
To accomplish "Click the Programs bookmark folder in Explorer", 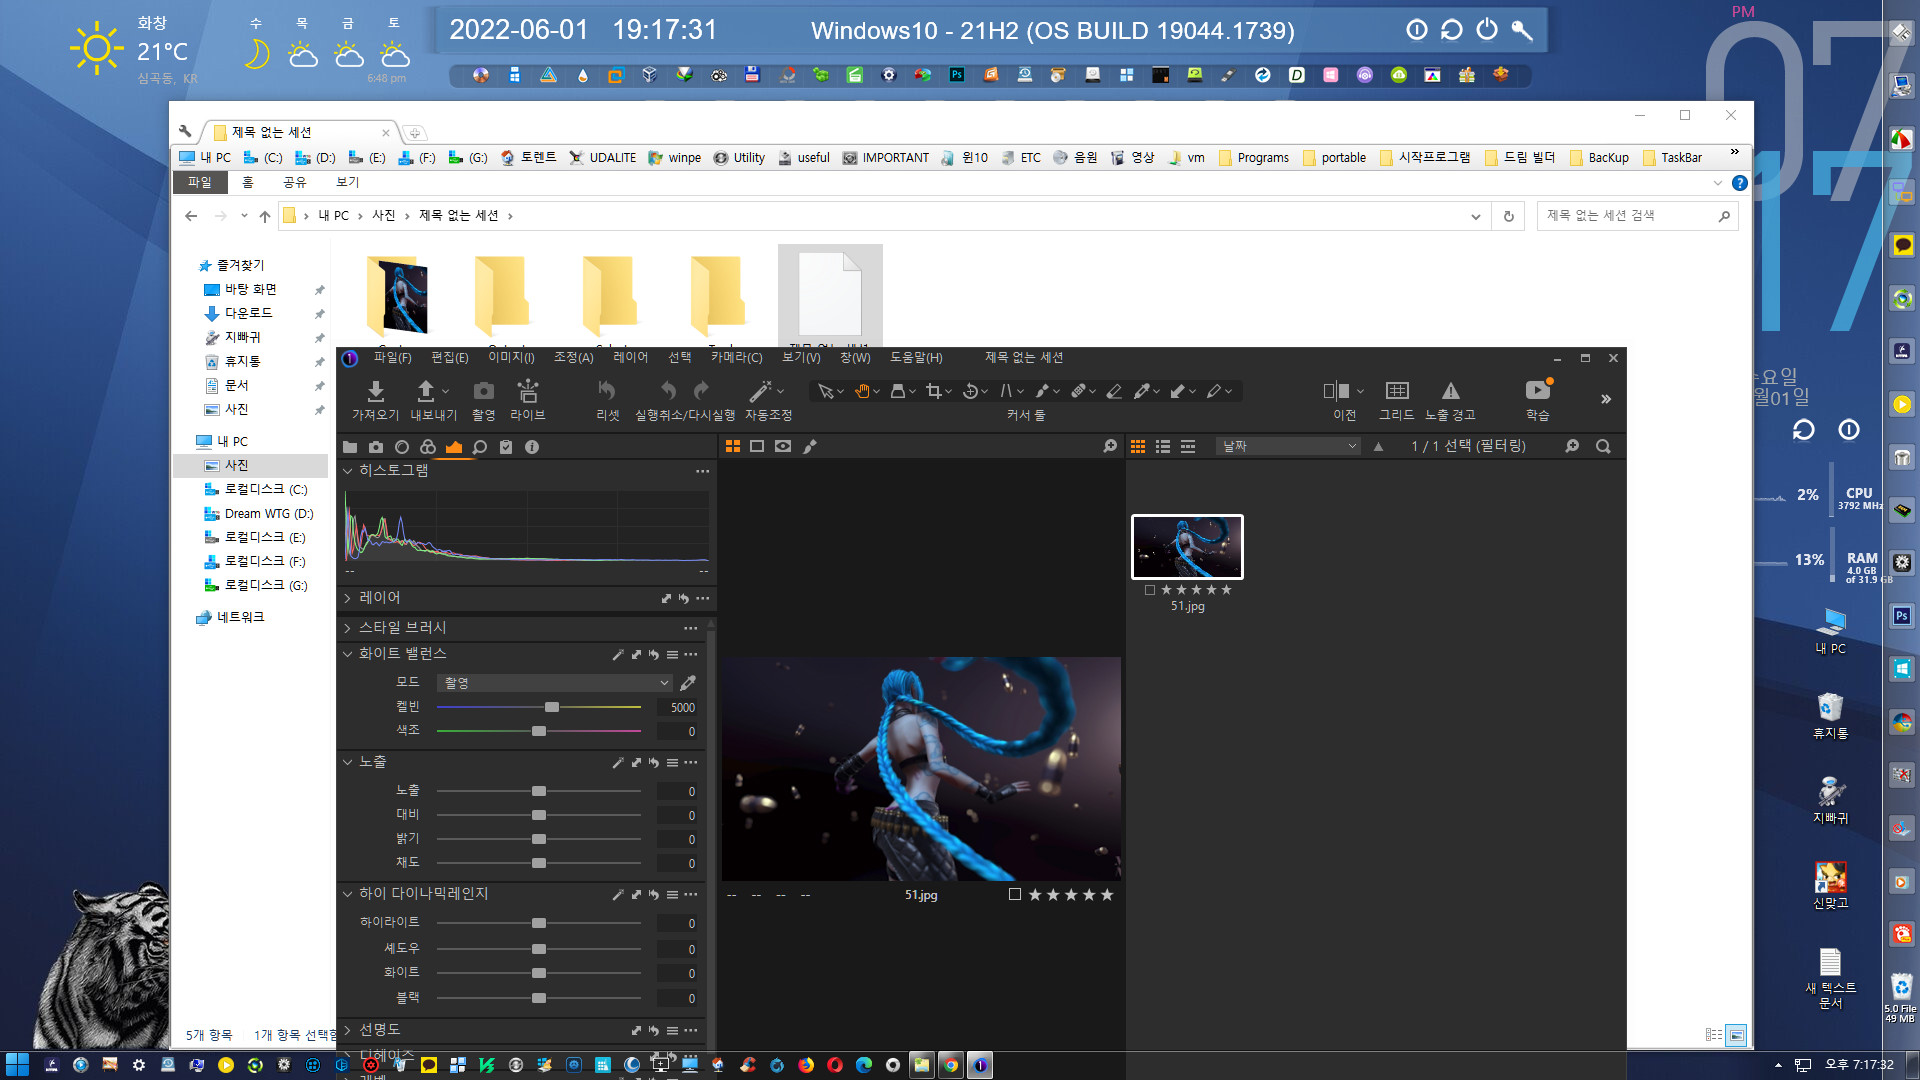I will (1253, 158).
